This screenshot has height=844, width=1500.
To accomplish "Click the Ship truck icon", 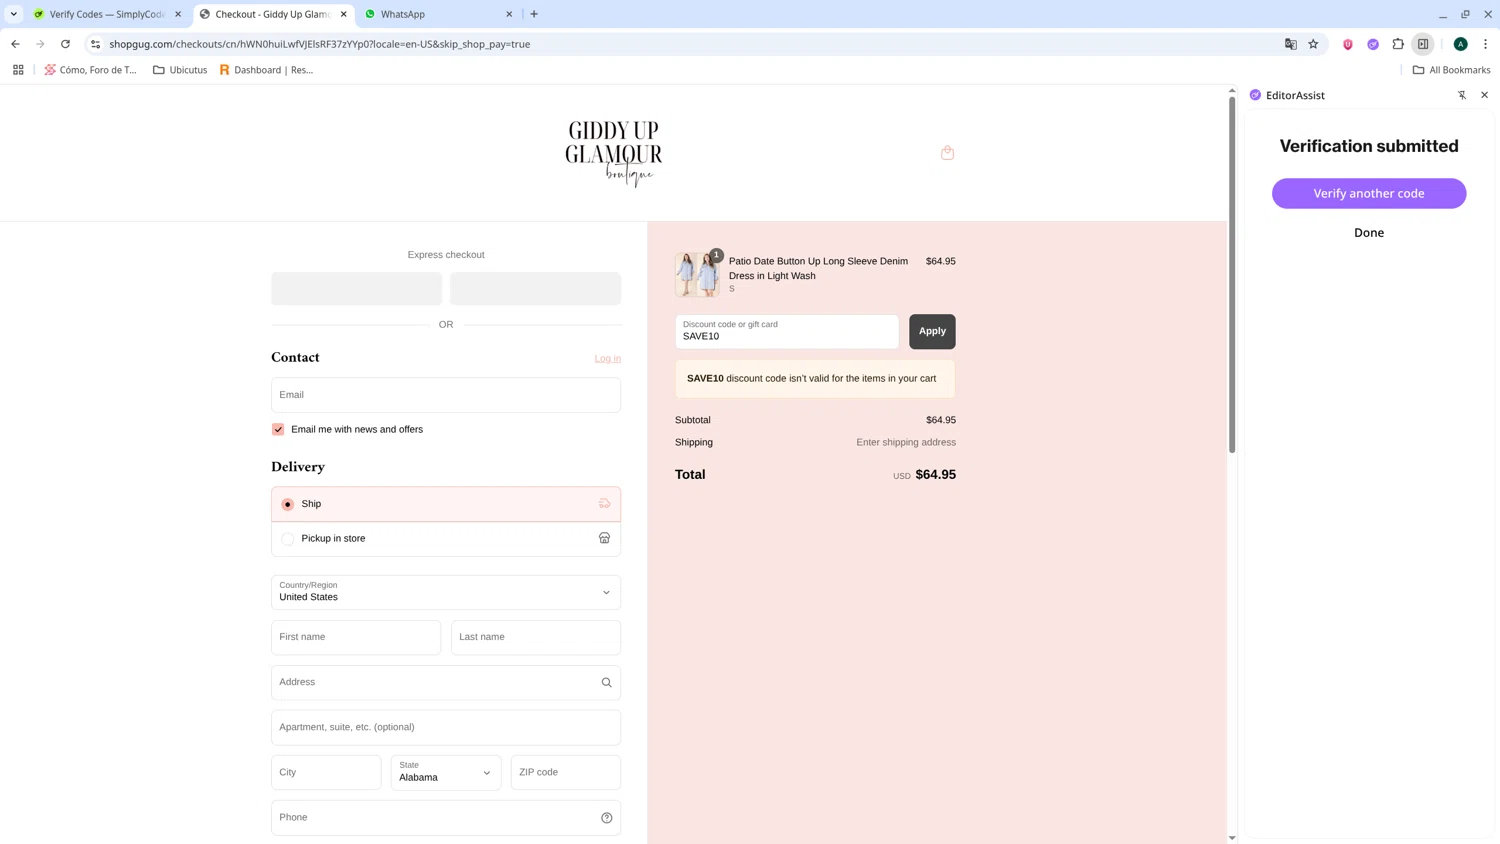I will [x=604, y=504].
